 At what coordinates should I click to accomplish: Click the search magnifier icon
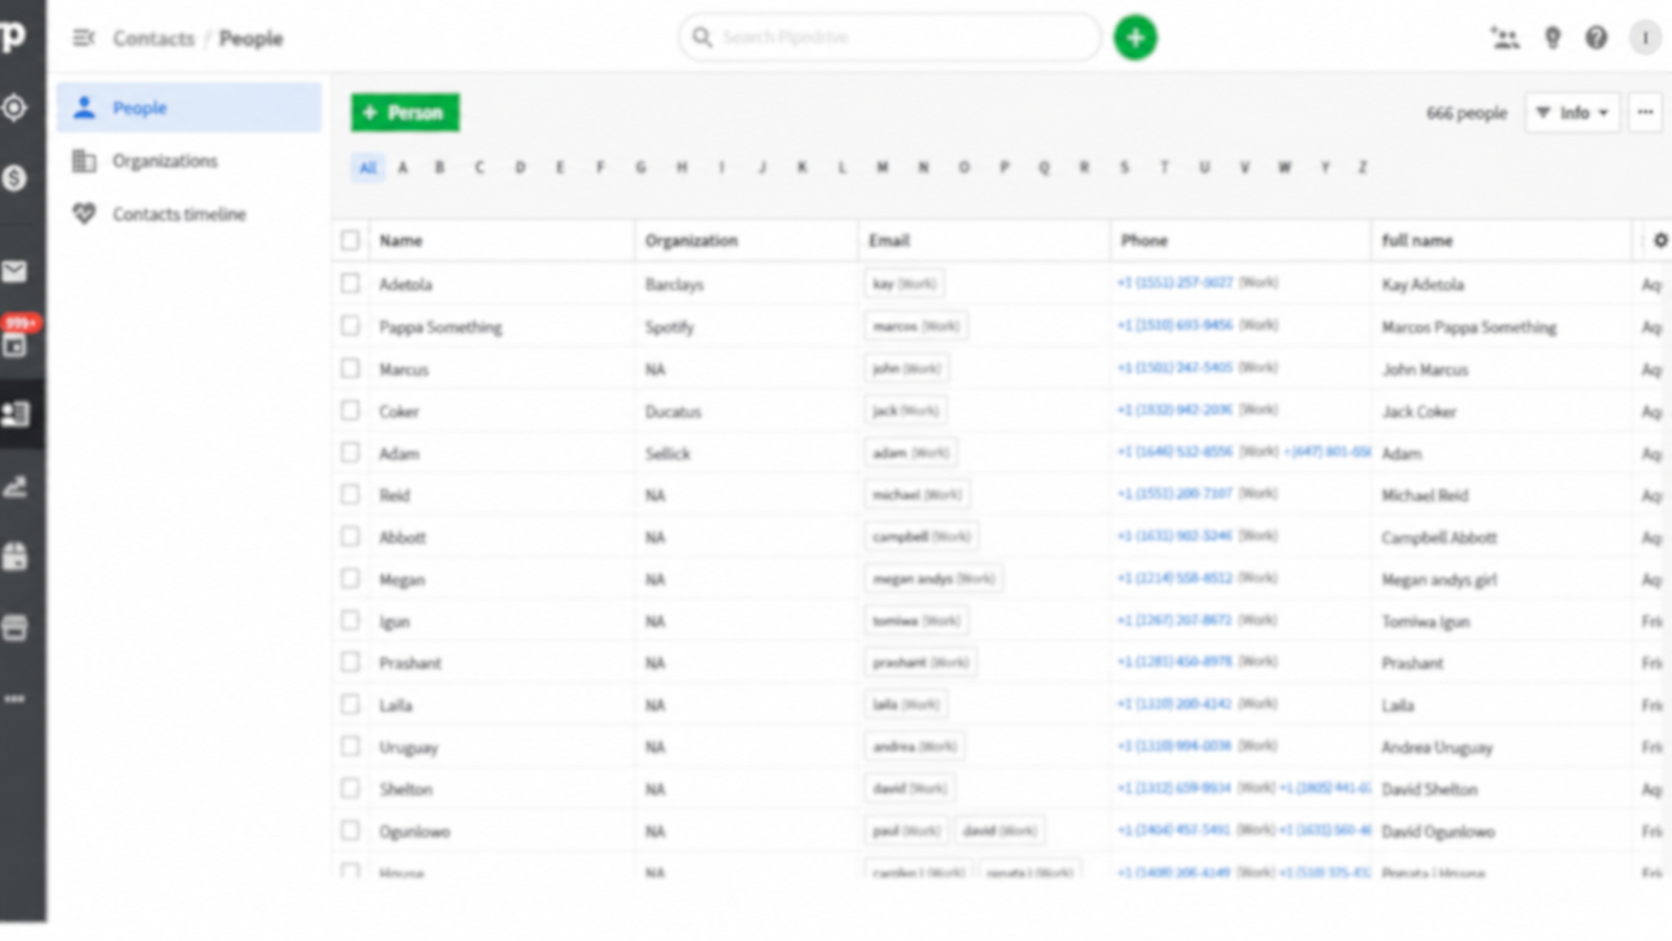[x=702, y=38]
